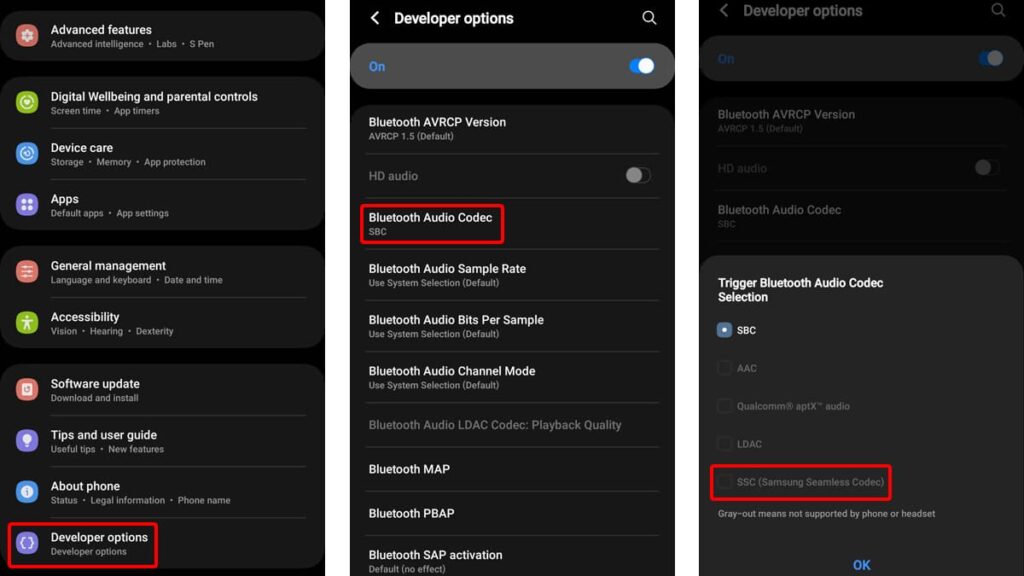Open Bluetooth Audio Sample Rate options
This screenshot has width=1024, height=576.
(x=447, y=274)
